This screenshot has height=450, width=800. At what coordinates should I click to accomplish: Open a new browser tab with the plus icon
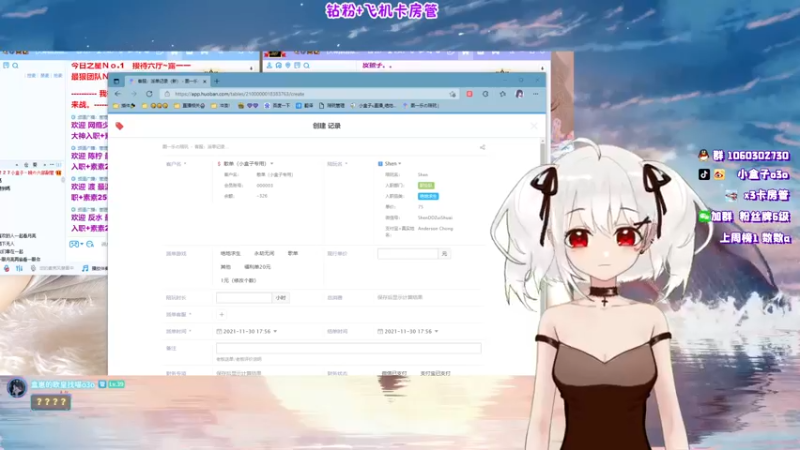pos(217,81)
